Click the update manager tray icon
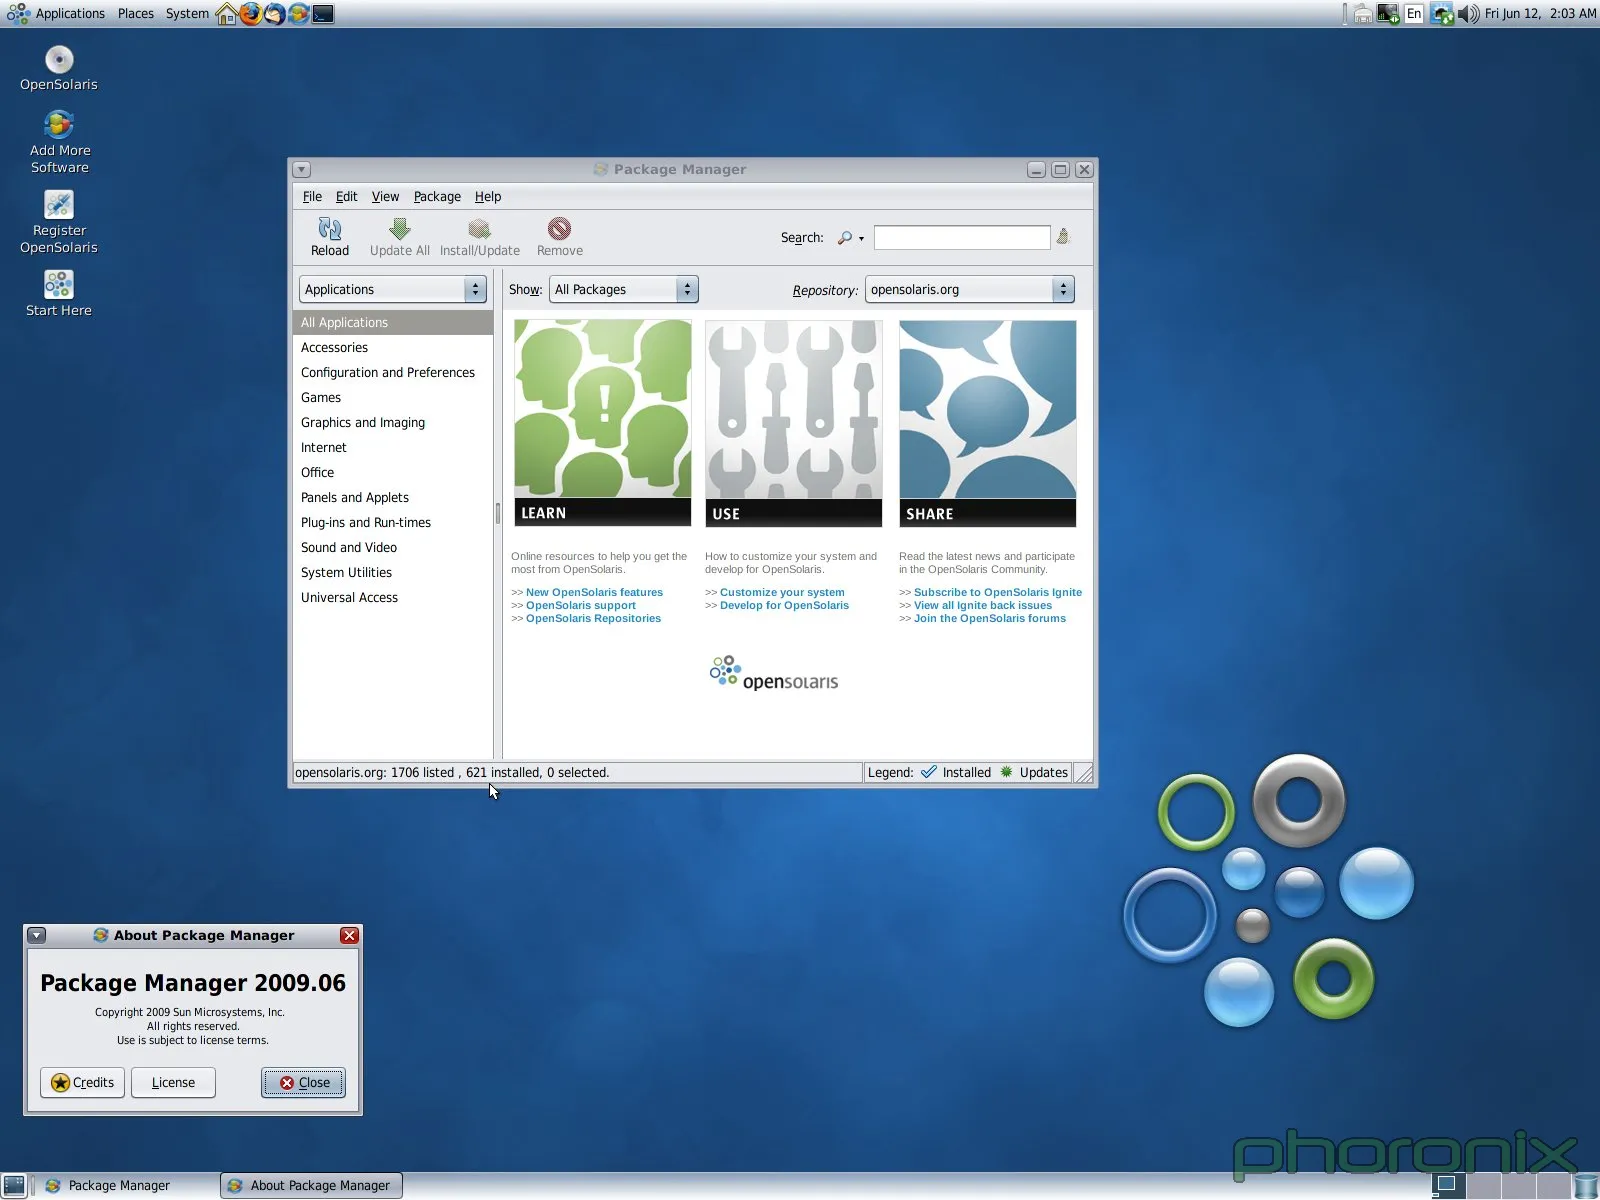Screen dimensions: 1600x1200 tap(1442, 14)
